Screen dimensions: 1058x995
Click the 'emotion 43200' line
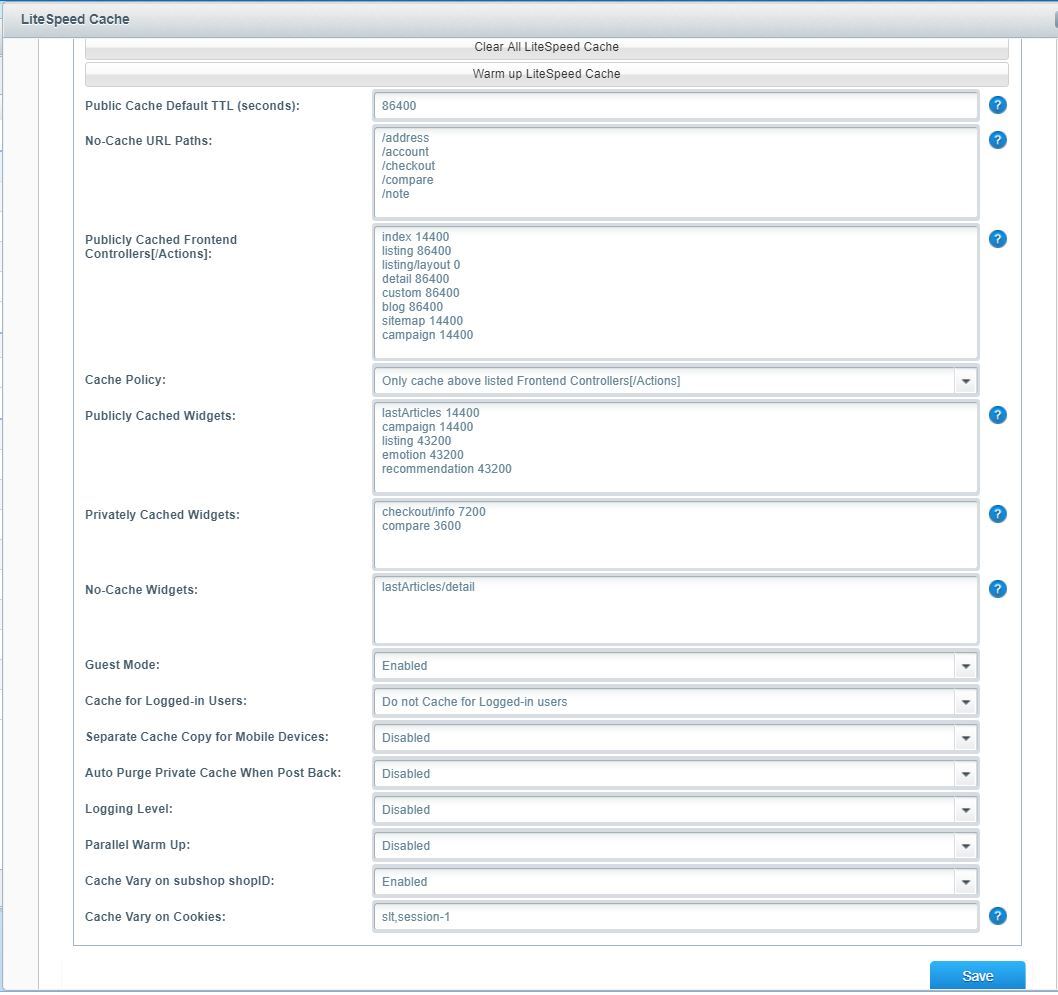[x=423, y=455]
